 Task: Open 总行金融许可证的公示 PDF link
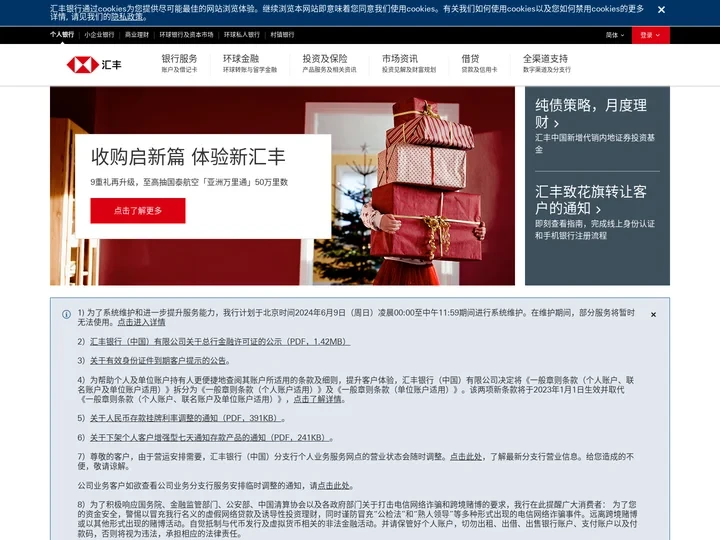click(x=220, y=342)
